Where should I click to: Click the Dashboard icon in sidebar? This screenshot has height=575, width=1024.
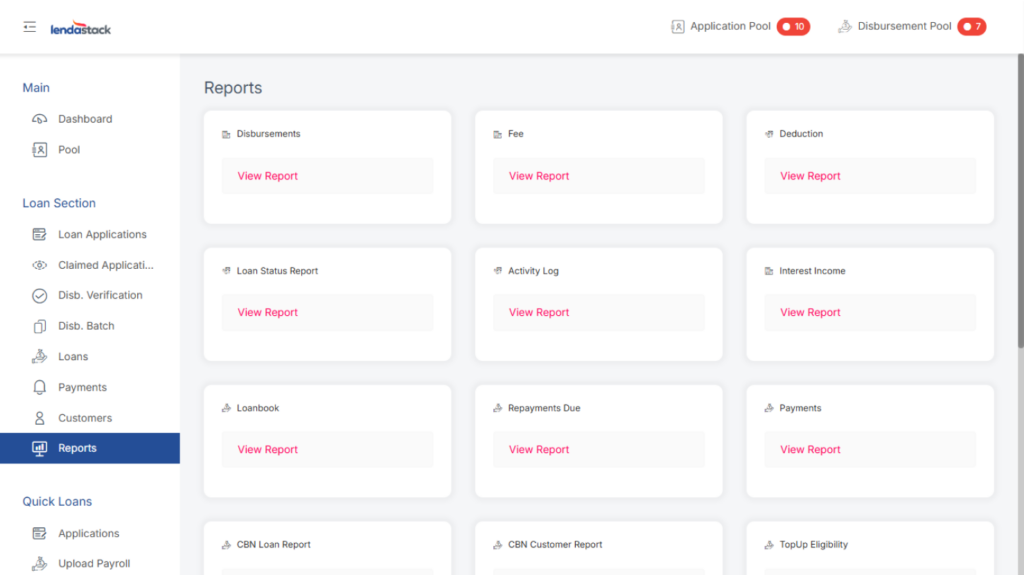click(x=40, y=119)
